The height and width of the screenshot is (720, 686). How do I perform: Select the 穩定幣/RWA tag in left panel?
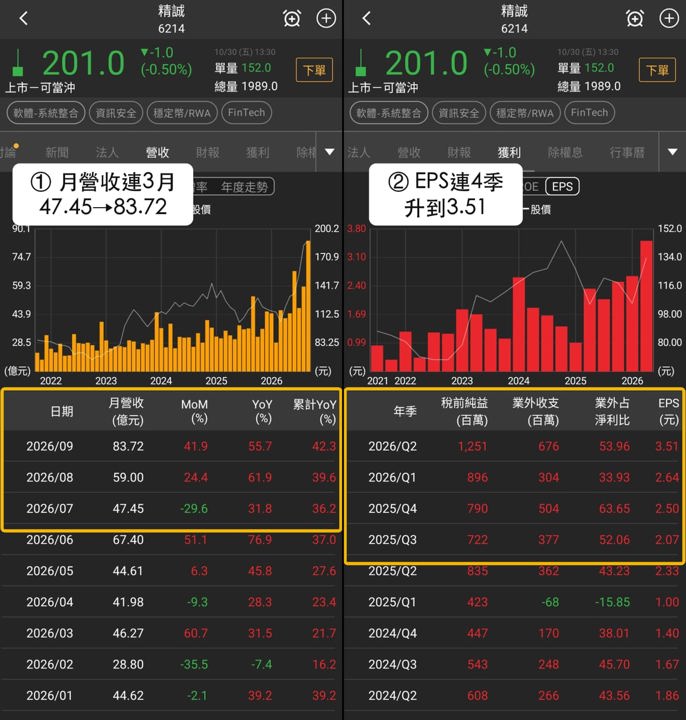point(182,113)
